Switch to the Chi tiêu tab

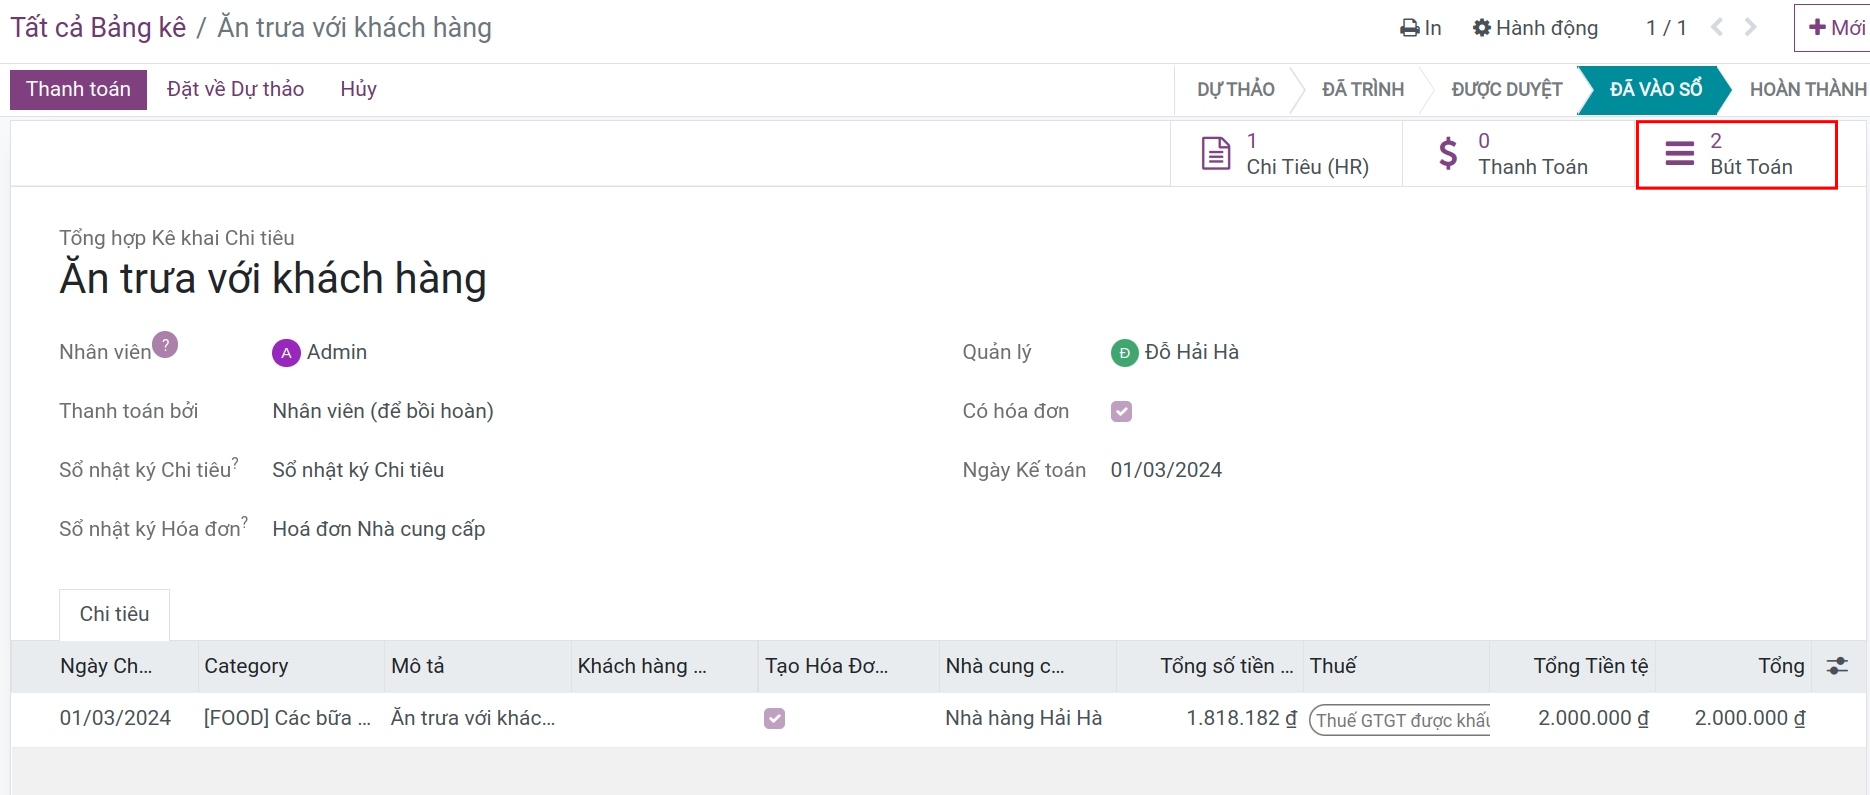point(114,614)
